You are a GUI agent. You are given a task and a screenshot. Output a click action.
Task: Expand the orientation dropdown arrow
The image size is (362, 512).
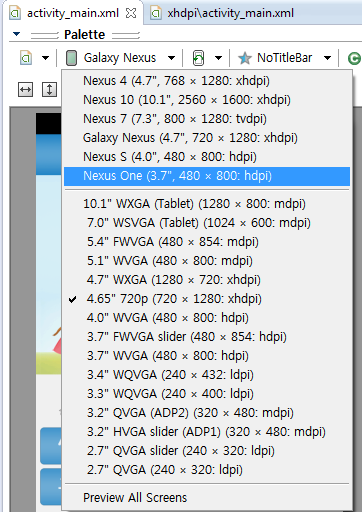(x=218, y=58)
